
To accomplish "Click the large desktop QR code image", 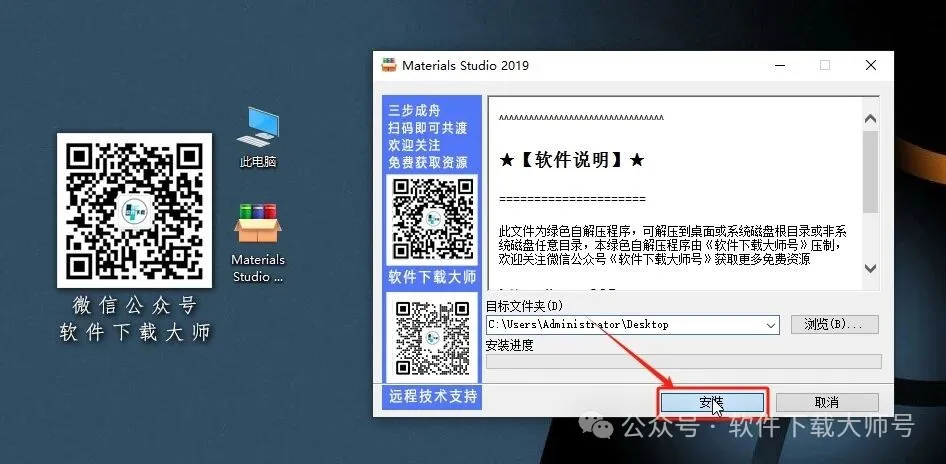I will [135, 211].
